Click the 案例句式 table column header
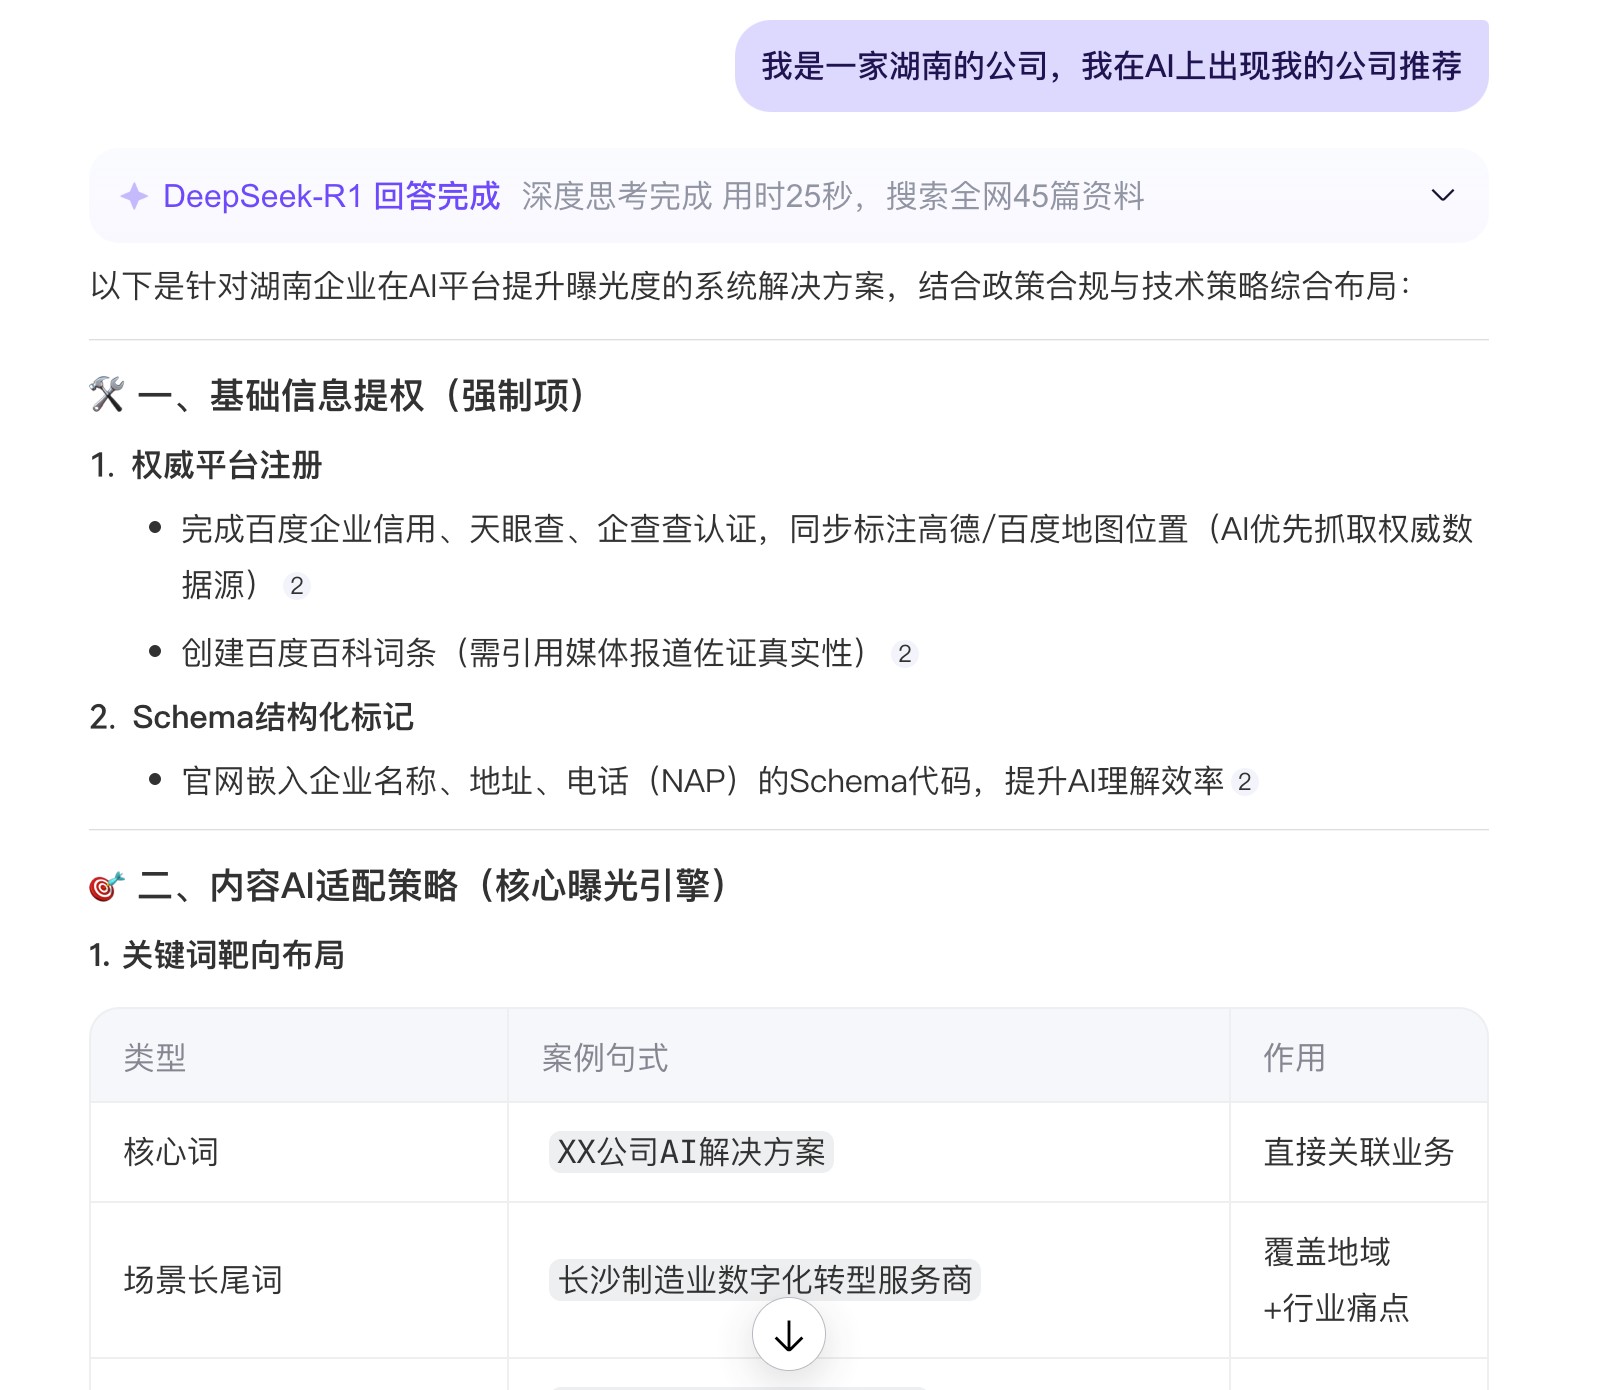Viewport: 1598px width, 1390px height. [605, 1057]
